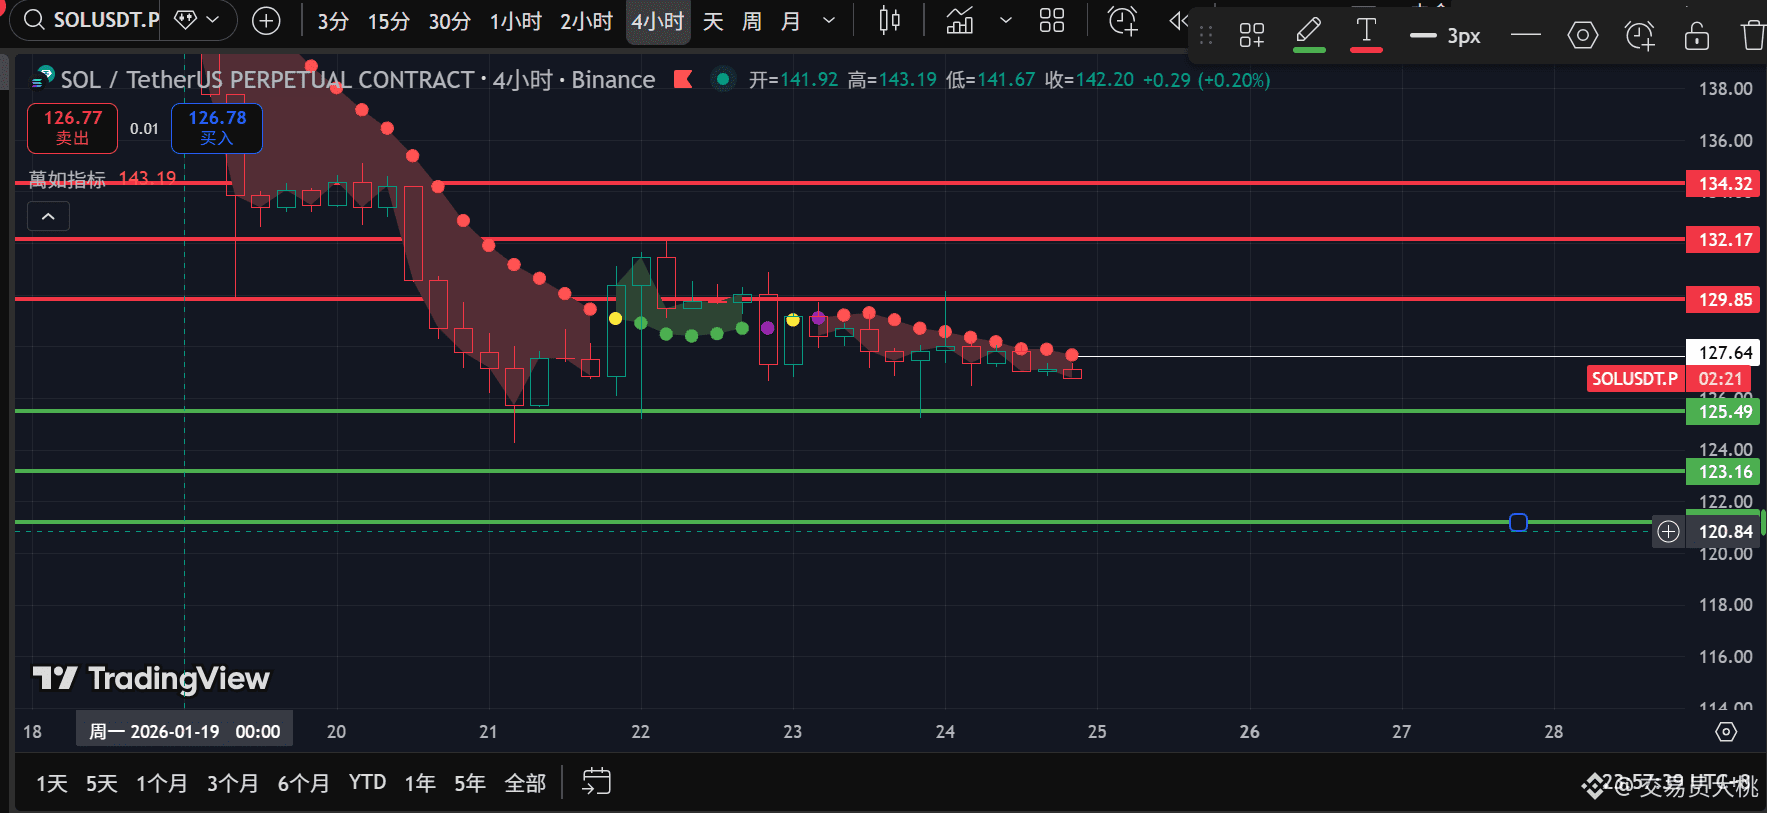
Task: Select the 4小时 timeframe
Action: [x=658, y=21]
